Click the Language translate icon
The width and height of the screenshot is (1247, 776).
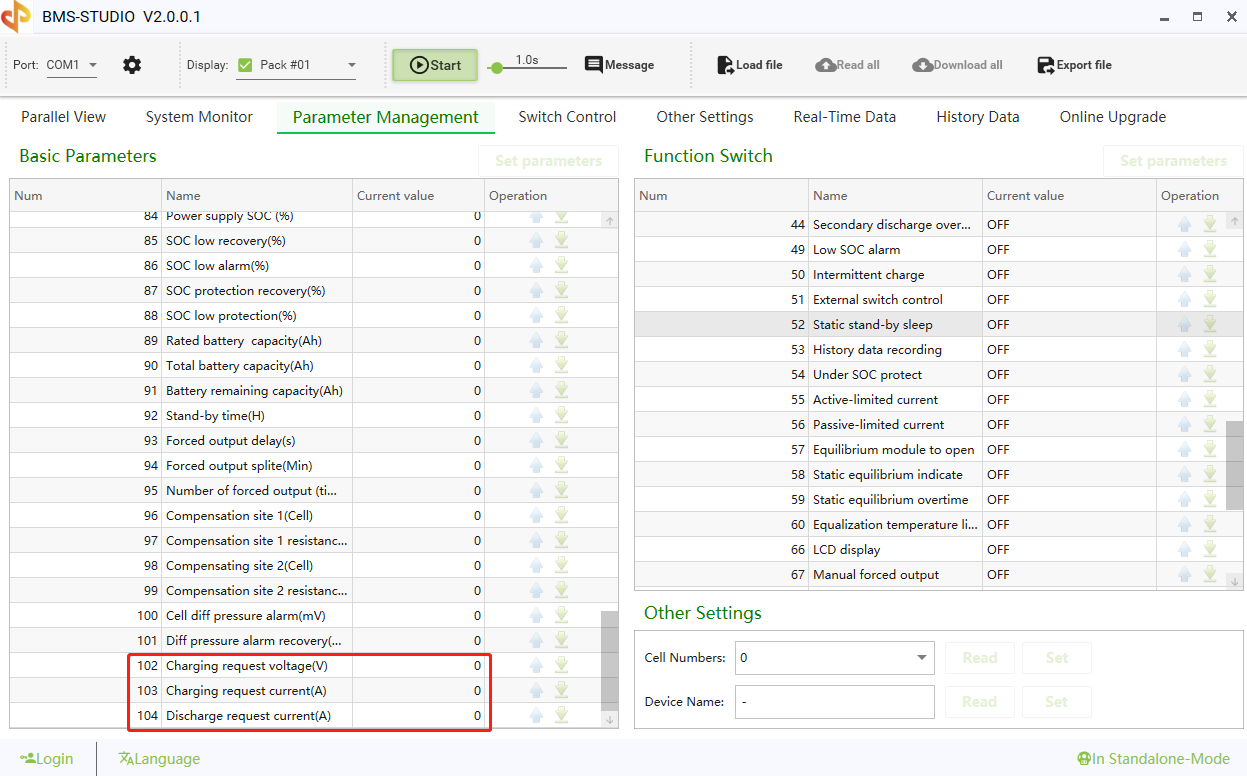pos(126,759)
